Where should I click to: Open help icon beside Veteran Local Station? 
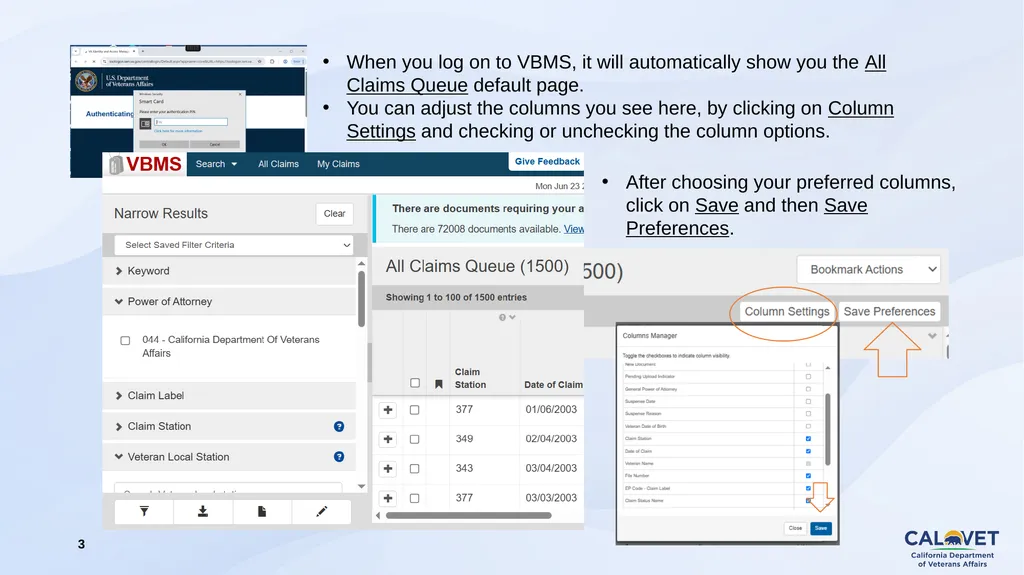click(339, 457)
